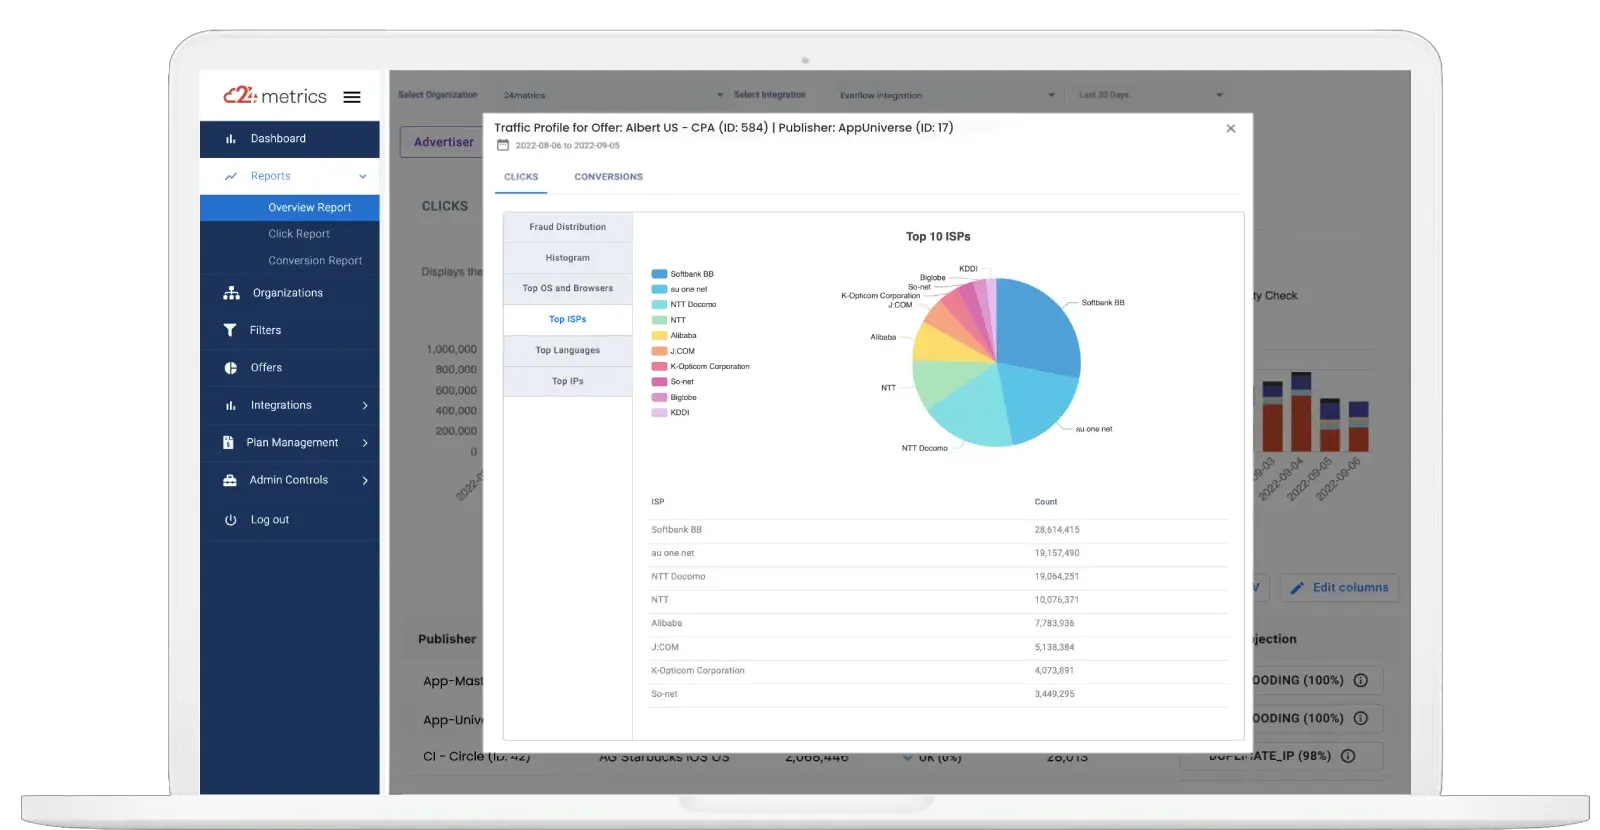Select the Top ISPs section

568,319
